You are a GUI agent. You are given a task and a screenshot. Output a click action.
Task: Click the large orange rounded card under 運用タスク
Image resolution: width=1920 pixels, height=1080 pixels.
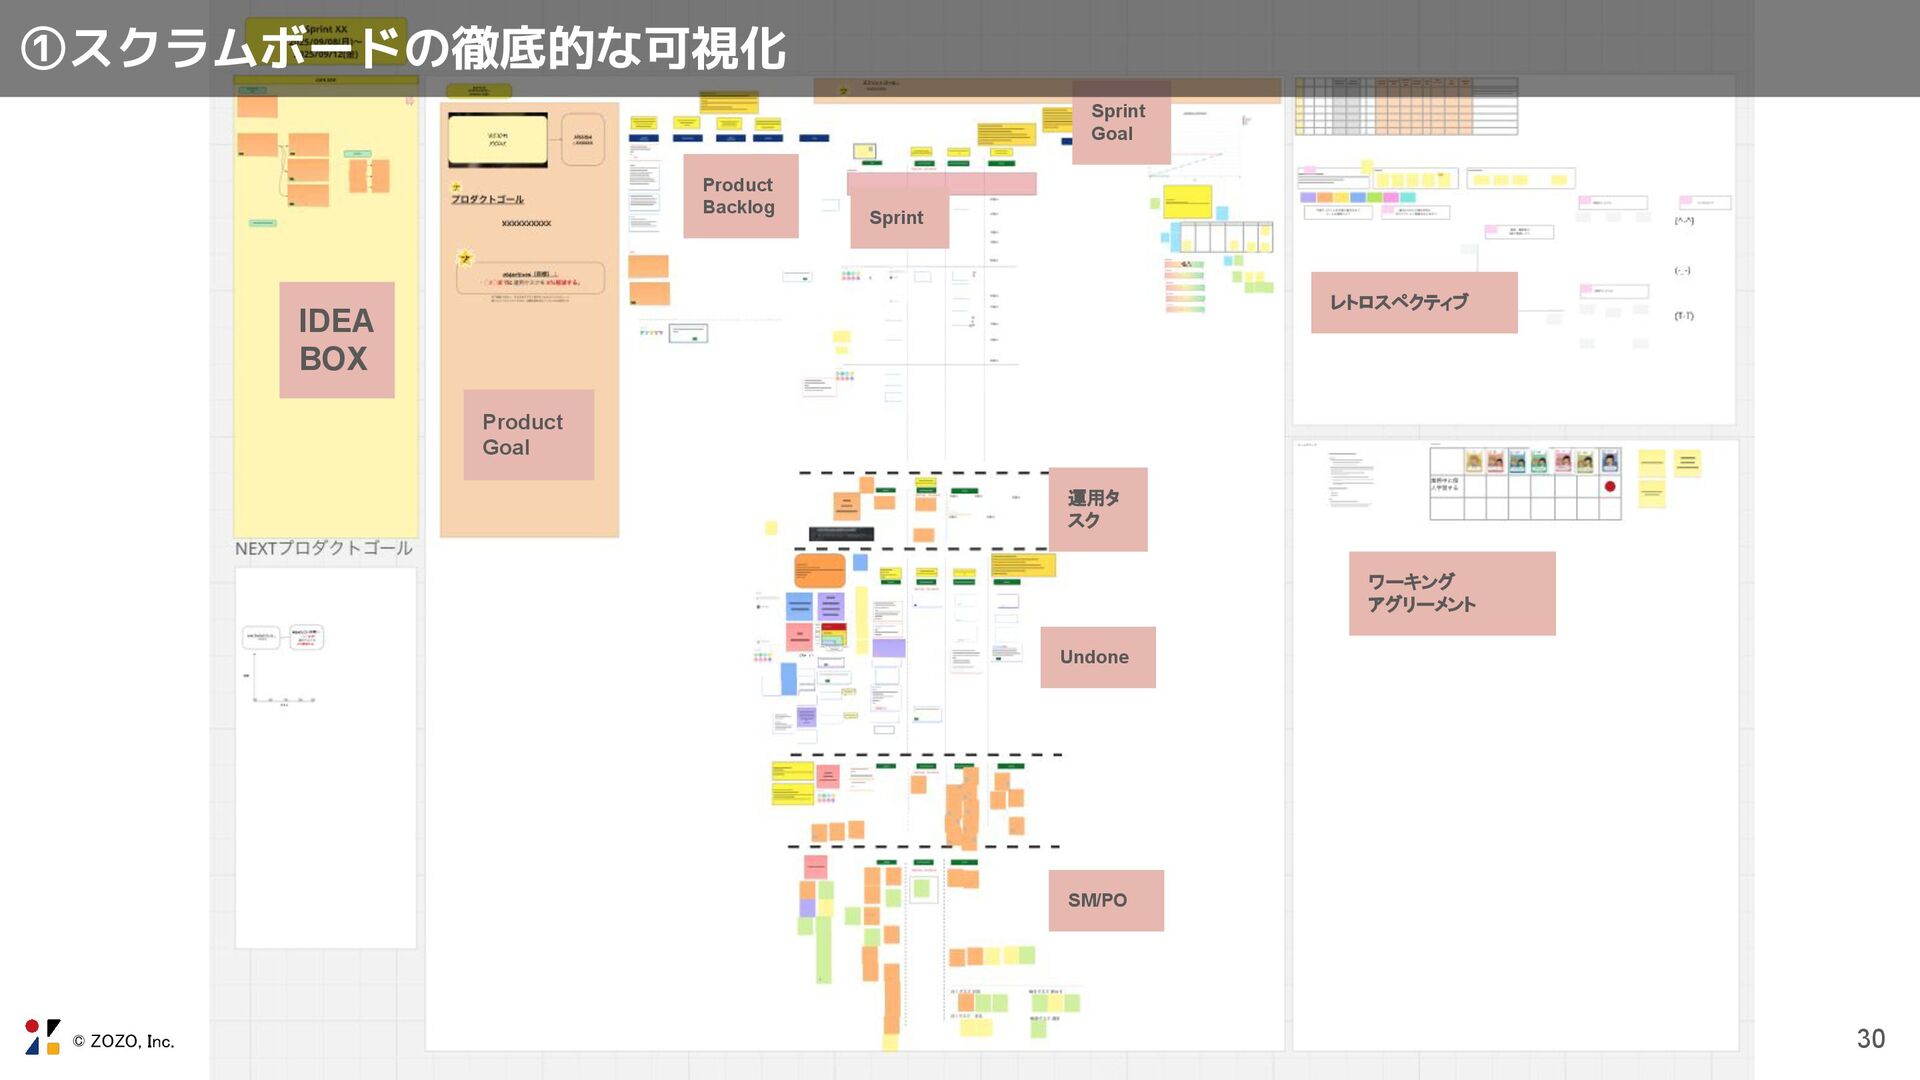pos(819,572)
